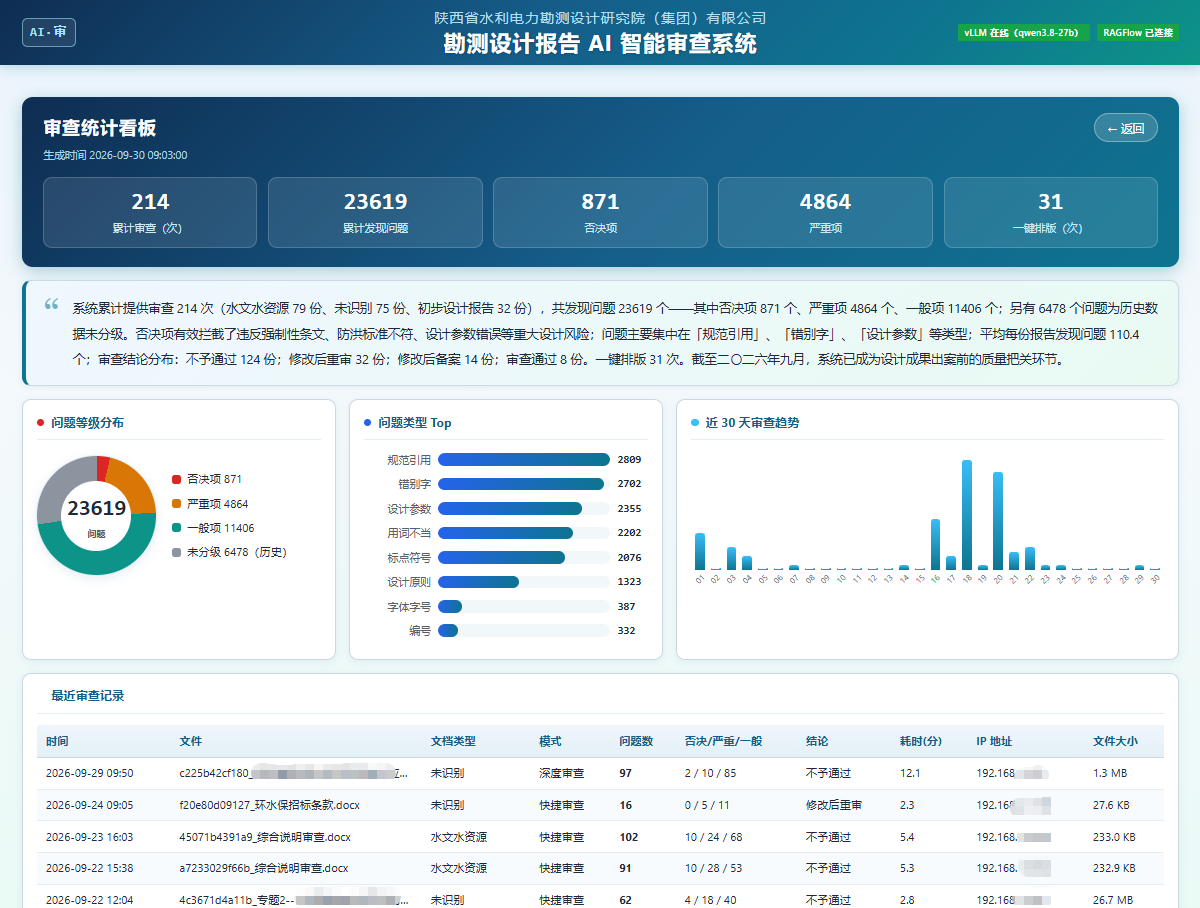Screen dimensions: 1200x908
Task: Click the red 否决项 legend swatch
Action: 177,480
